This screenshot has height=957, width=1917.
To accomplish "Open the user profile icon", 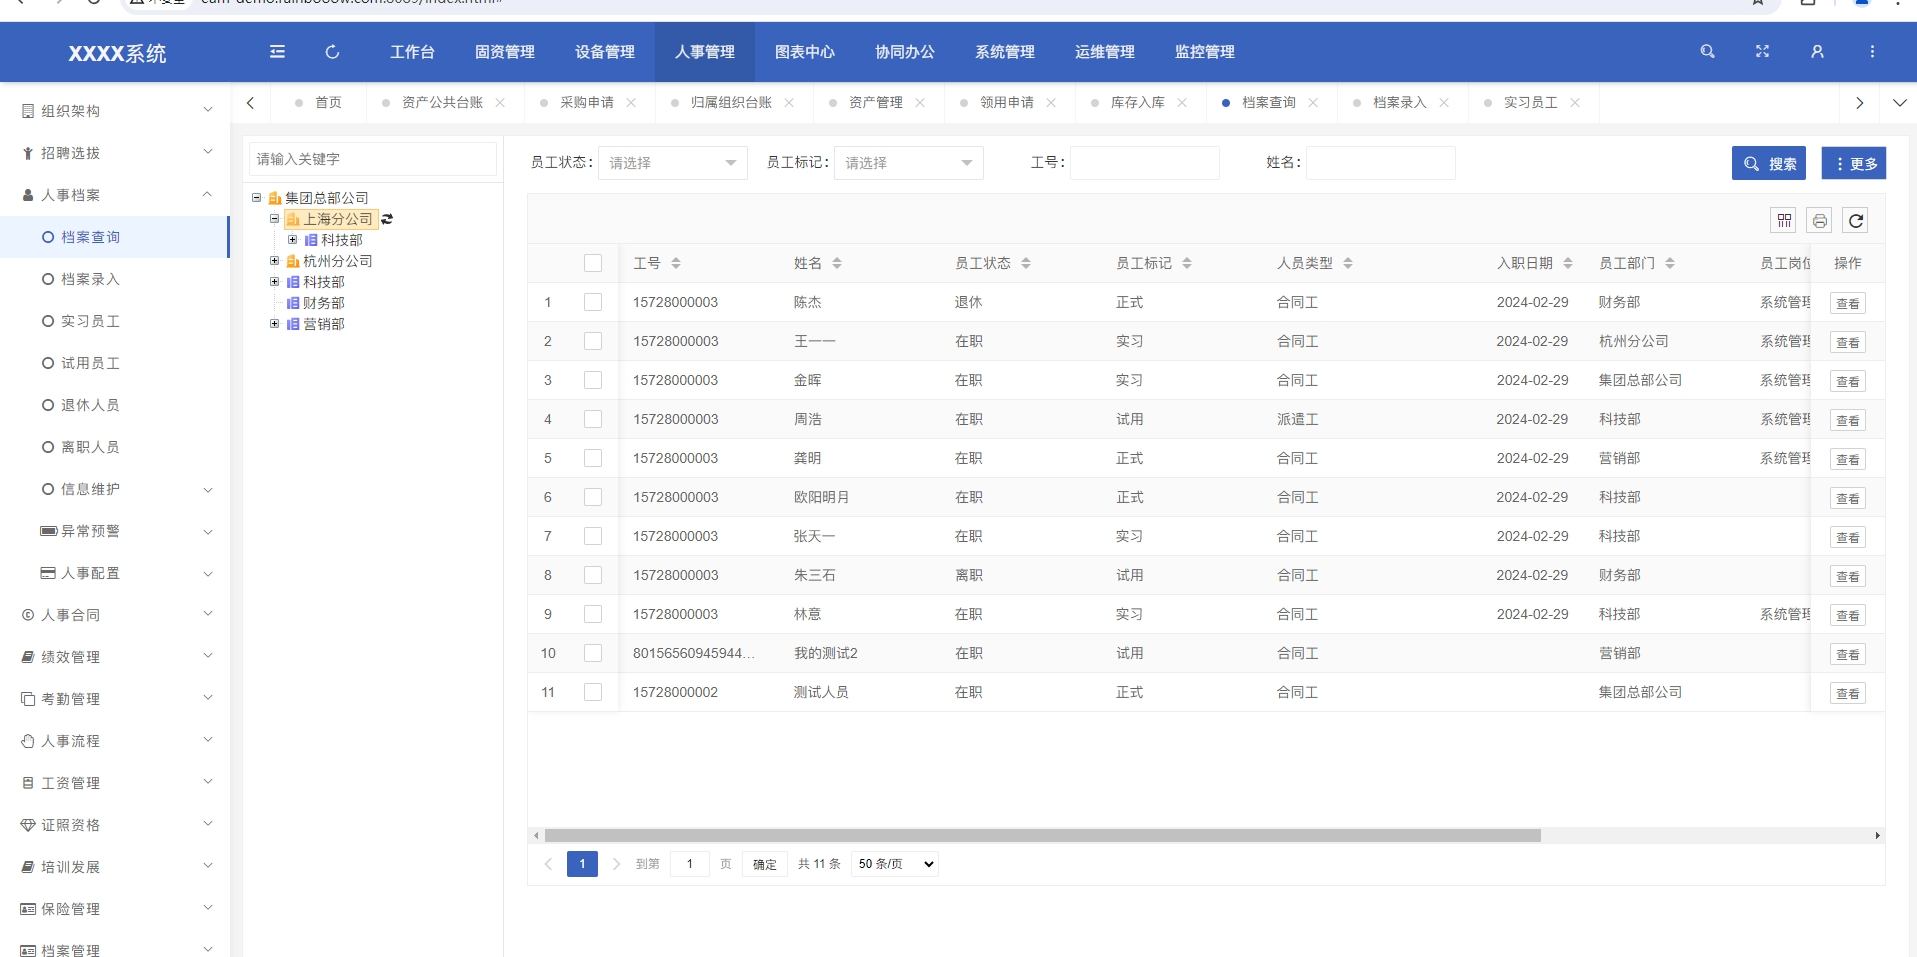I will click(1817, 52).
